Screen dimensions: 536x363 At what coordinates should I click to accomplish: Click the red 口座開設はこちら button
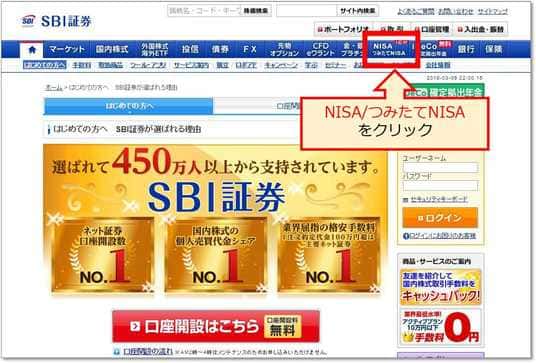(x=216, y=326)
